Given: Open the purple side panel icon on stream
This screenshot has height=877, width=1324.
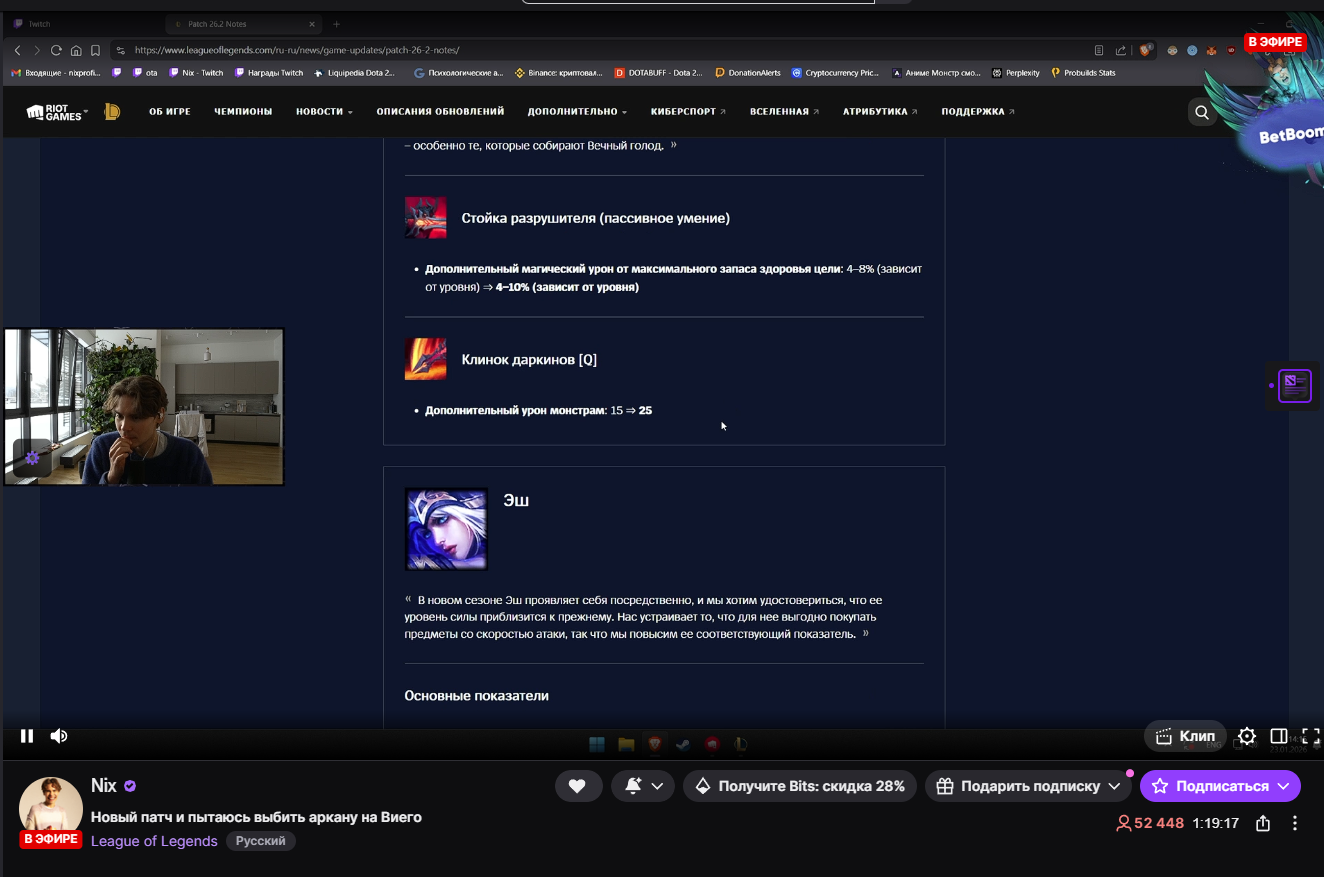Looking at the screenshot, I should click(x=1294, y=385).
